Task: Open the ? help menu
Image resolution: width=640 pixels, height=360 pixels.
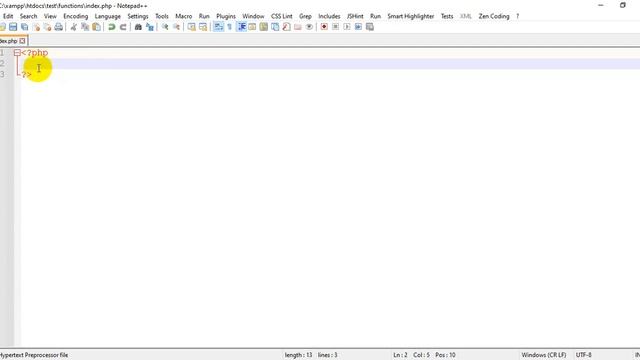Action: pyautogui.click(x=518, y=16)
